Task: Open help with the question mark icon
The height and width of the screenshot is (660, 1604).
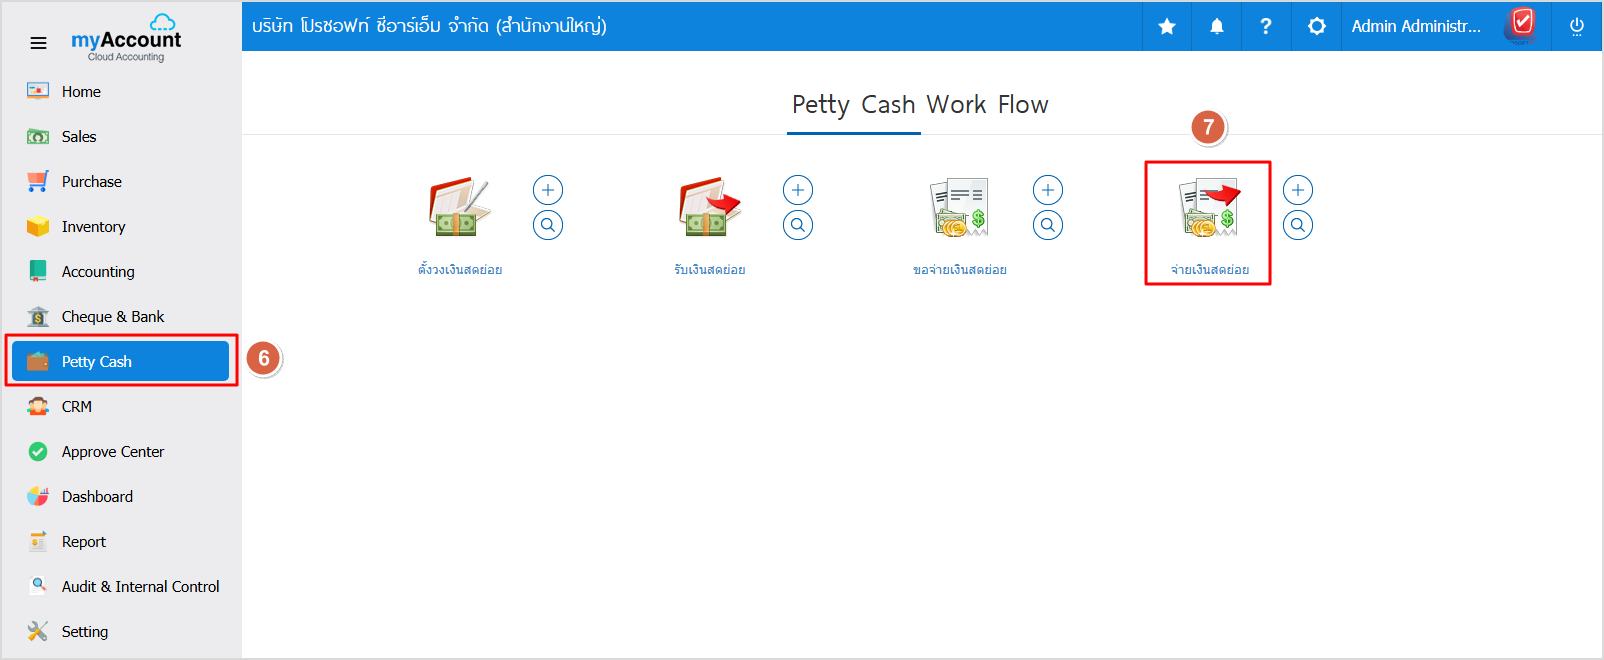Action: click(1265, 26)
